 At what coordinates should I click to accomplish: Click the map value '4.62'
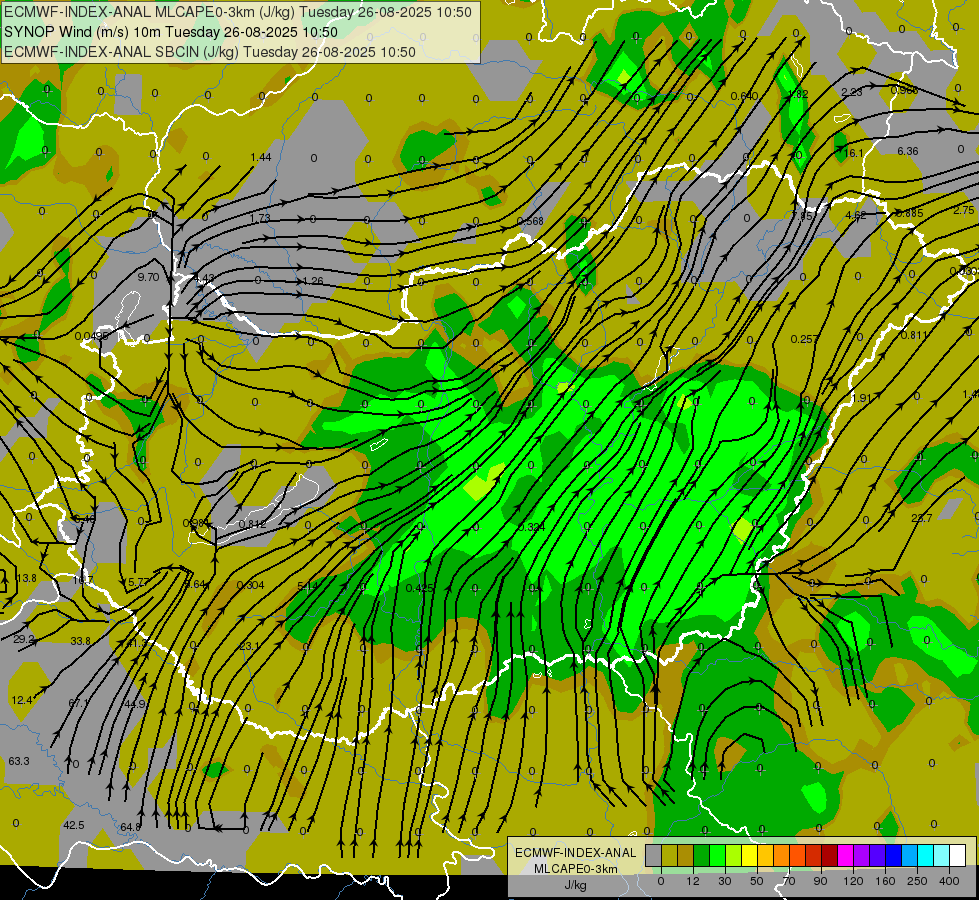pyautogui.click(x=855, y=215)
